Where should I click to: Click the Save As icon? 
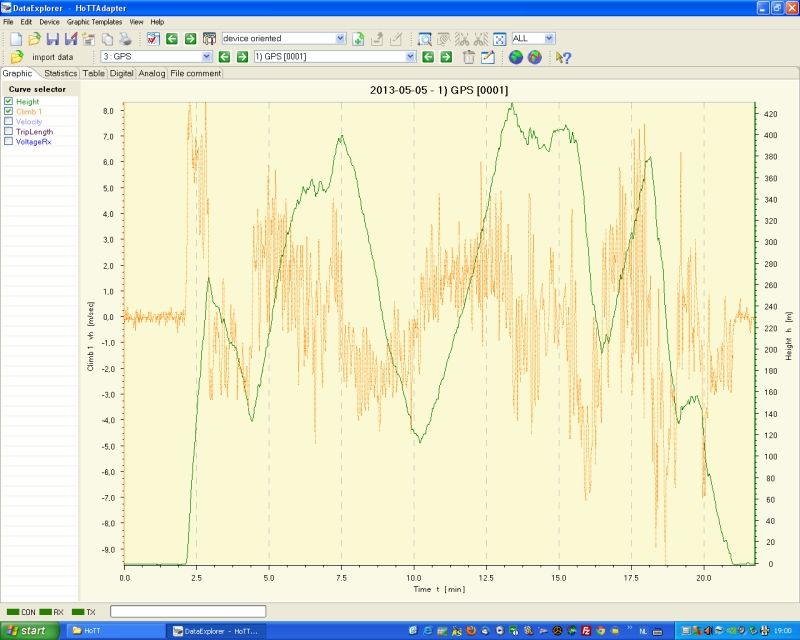click(x=71, y=39)
